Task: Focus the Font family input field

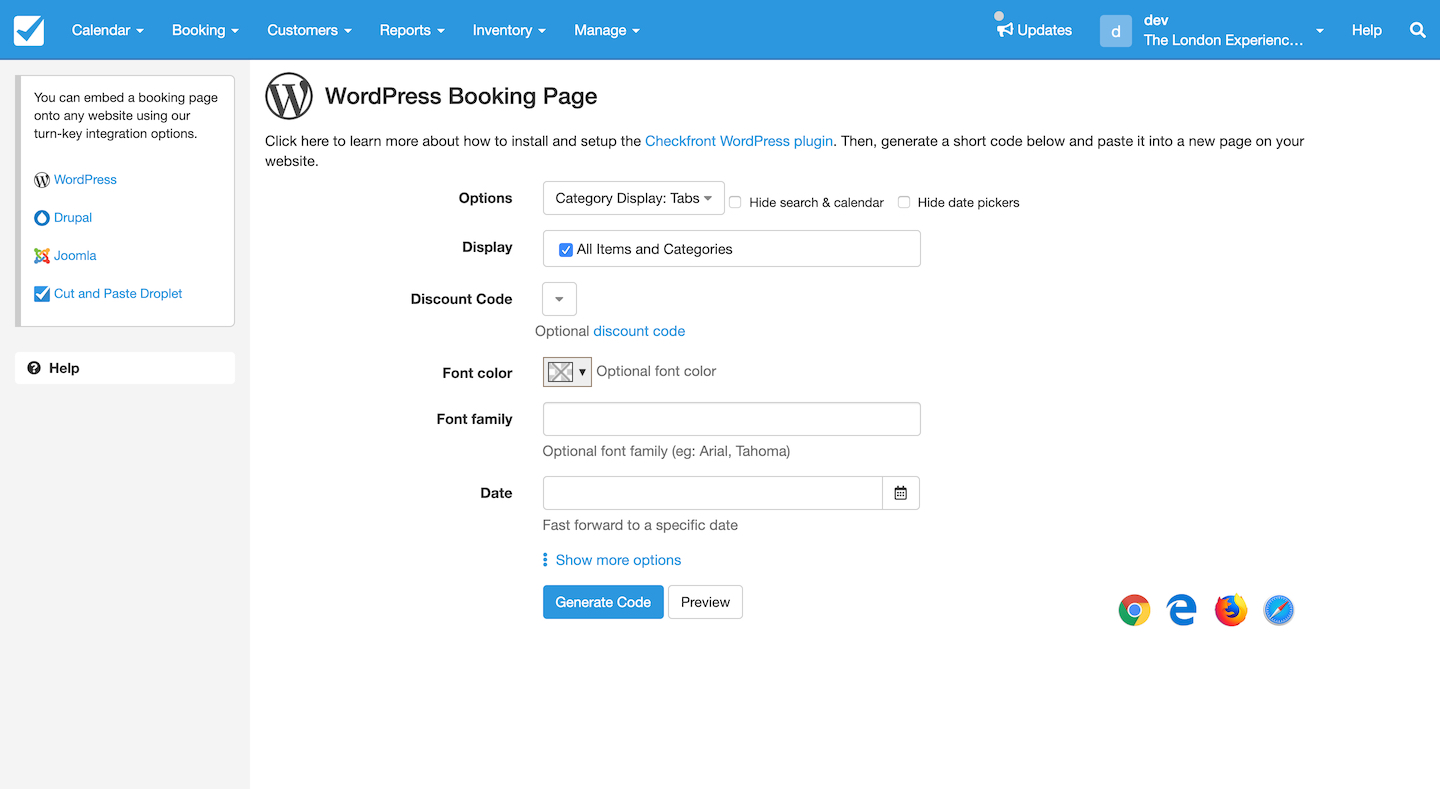Action: [731, 419]
